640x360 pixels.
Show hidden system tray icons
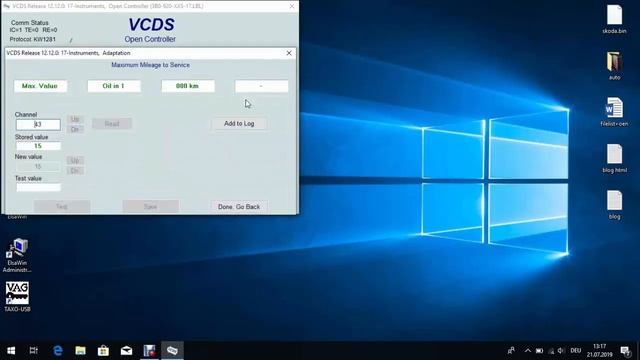click(x=528, y=350)
